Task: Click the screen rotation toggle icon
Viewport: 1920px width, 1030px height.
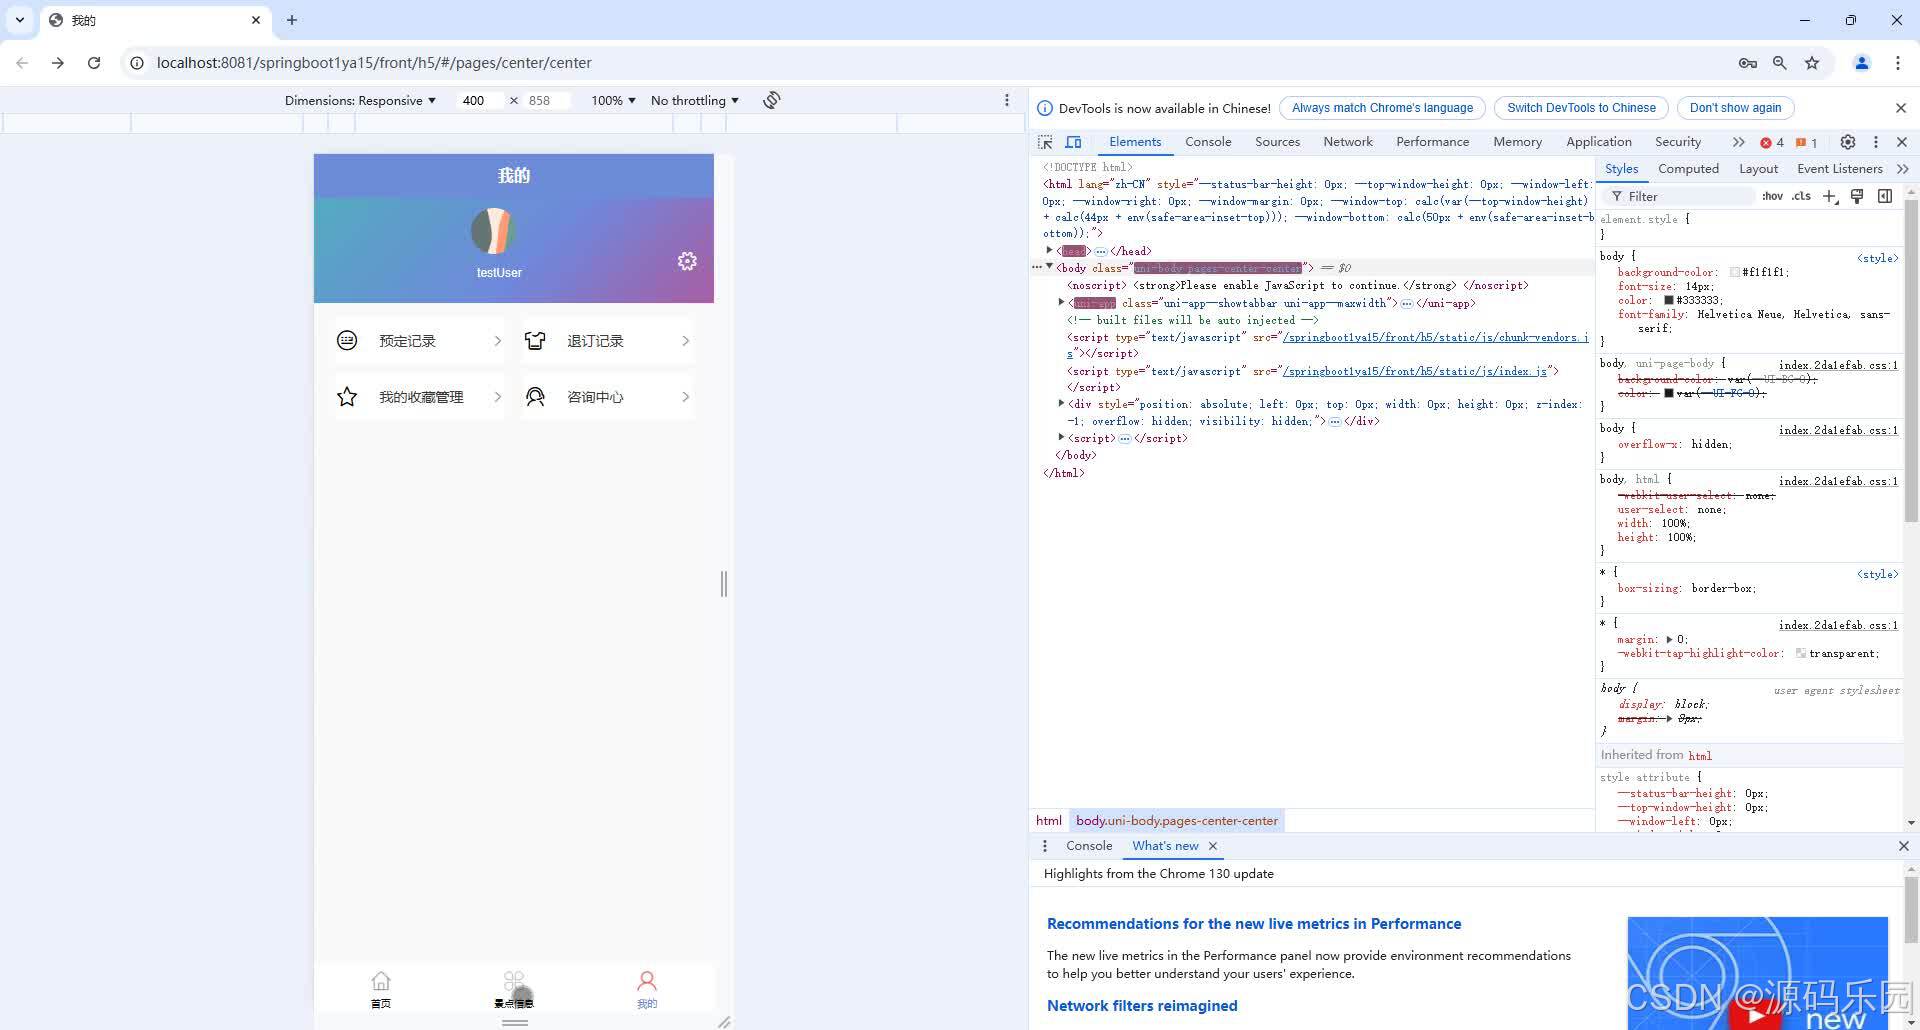Action: tap(770, 100)
